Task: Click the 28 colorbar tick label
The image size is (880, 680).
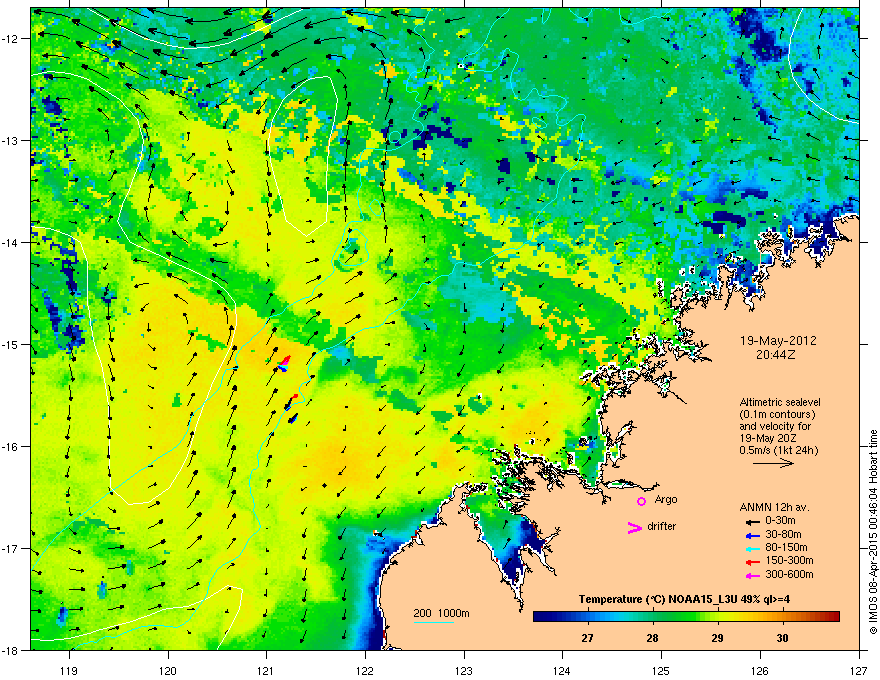Action: click(x=652, y=638)
